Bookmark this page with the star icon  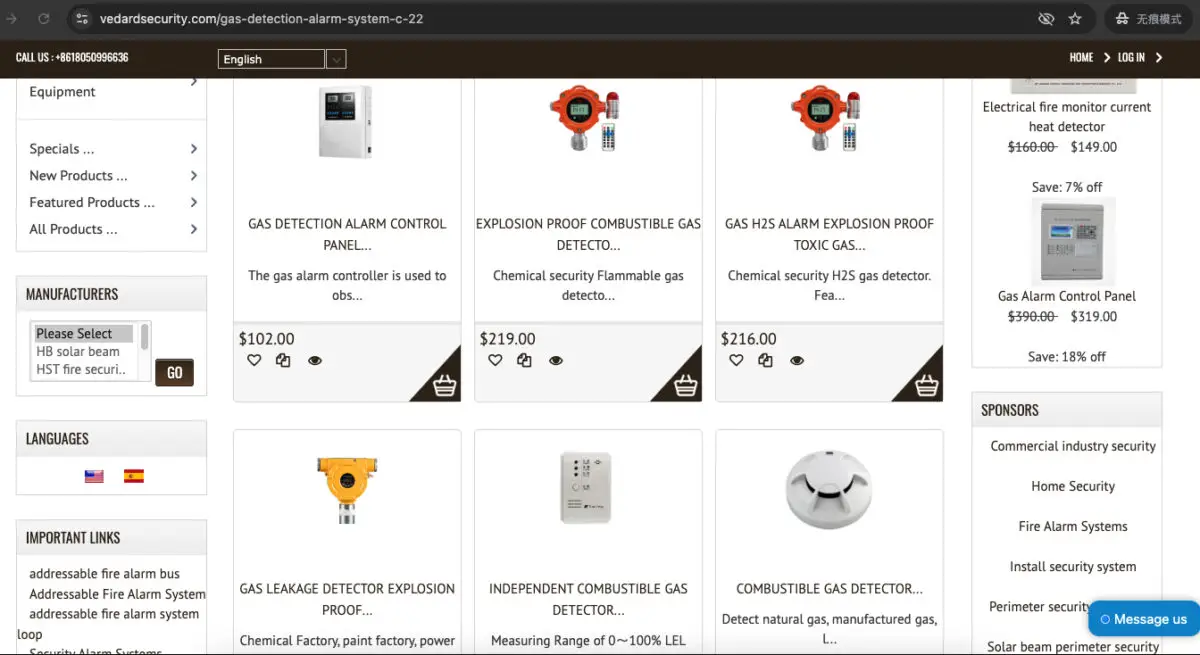coord(1075,19)
